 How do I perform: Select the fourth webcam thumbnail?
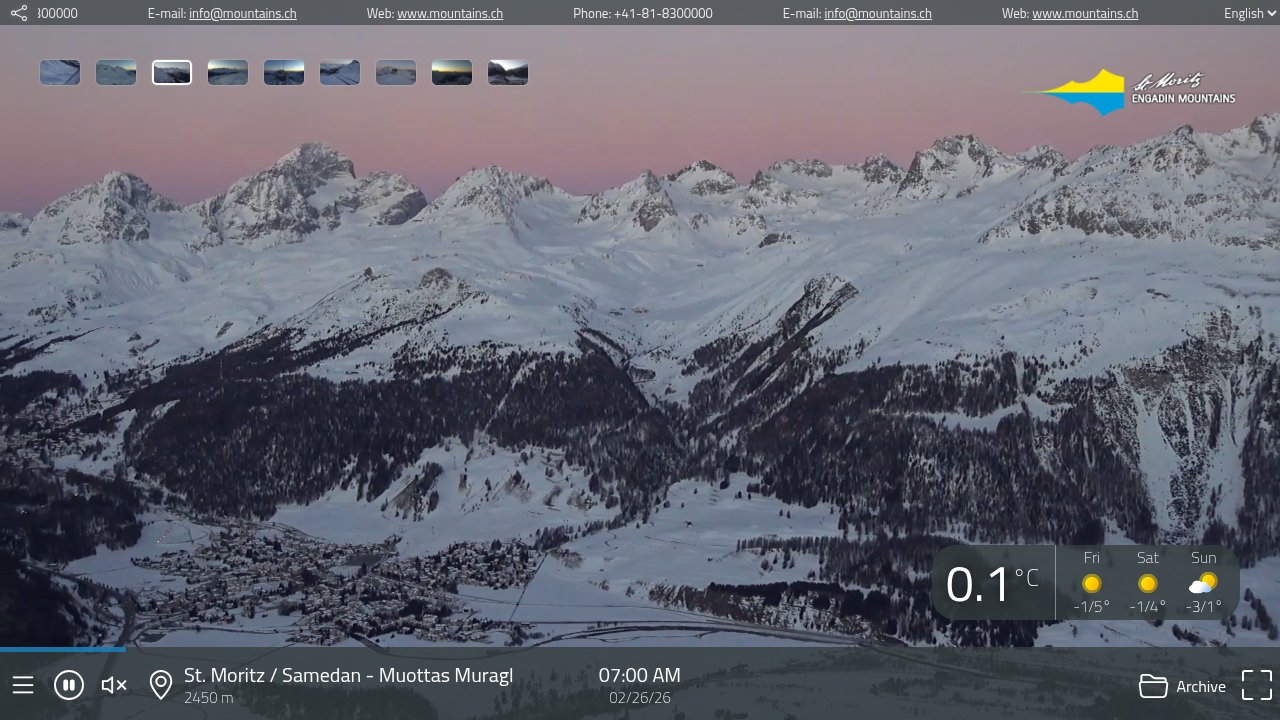[x=228, y=73]
